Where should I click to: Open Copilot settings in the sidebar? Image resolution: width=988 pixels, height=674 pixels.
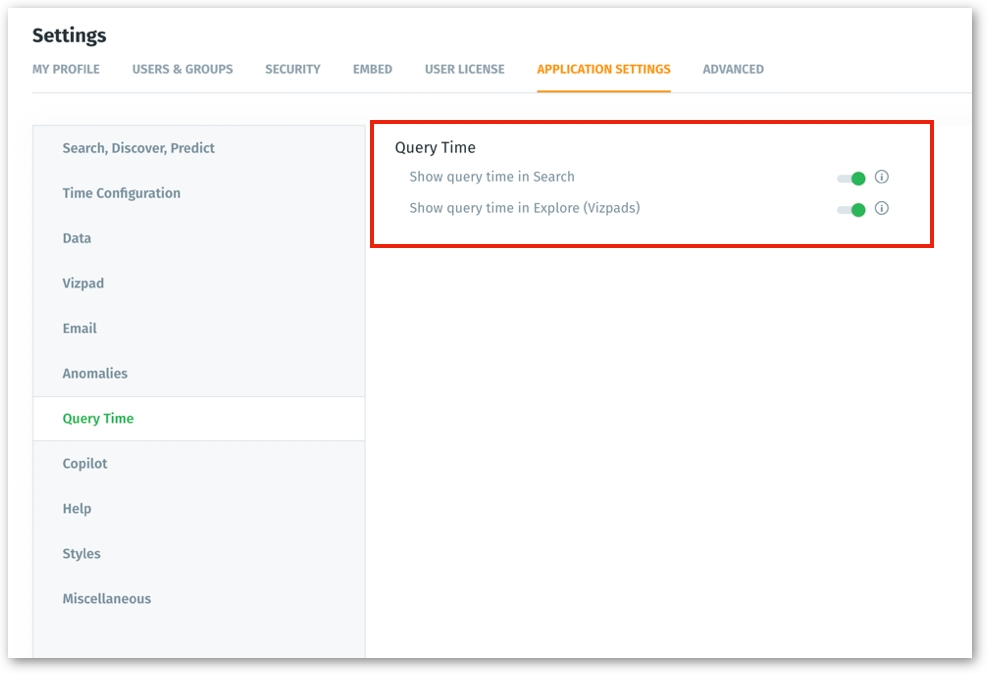85,463
